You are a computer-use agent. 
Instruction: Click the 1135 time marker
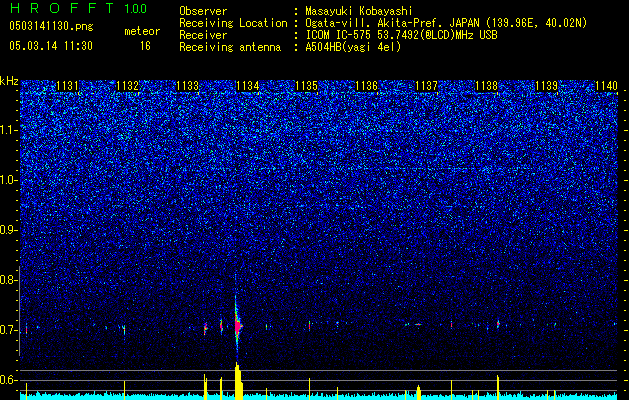tap(306, 86)
